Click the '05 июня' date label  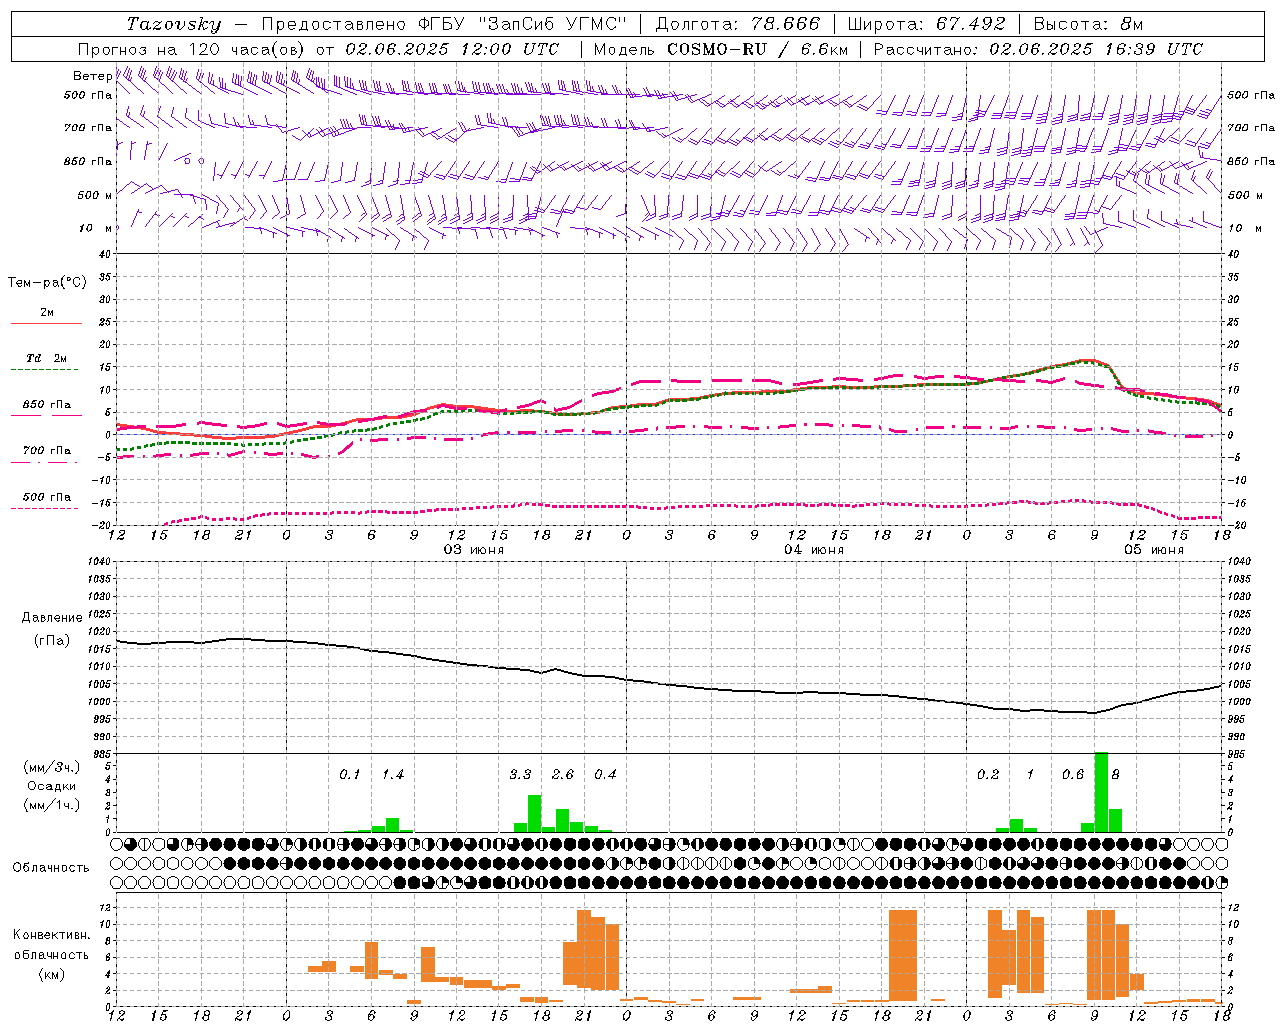point(1154,550)
